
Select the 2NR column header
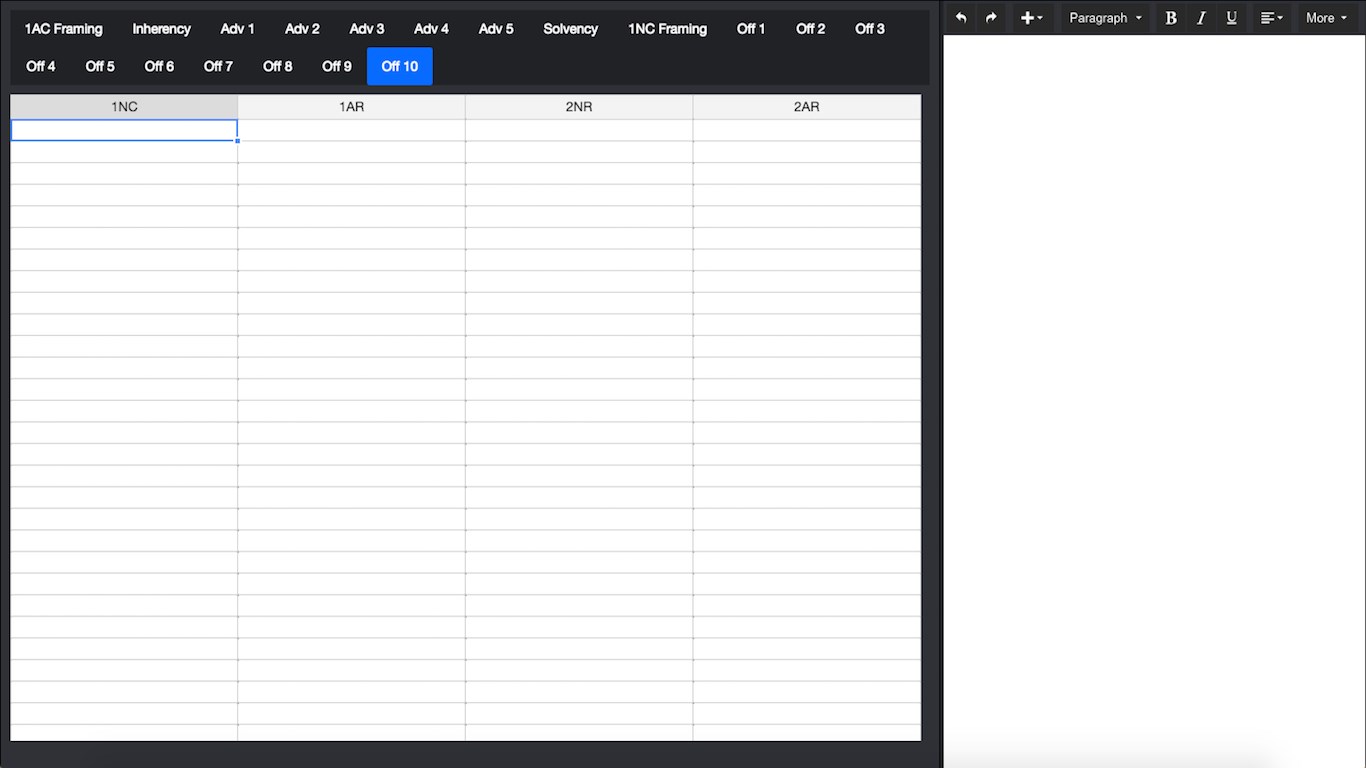click(x=579, y=107)
